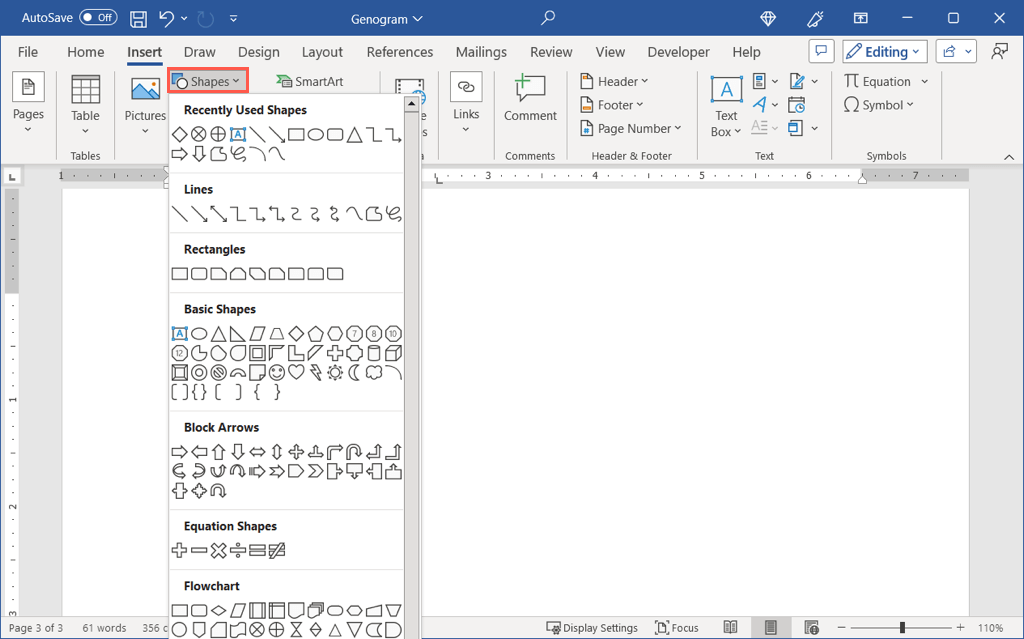Screen dimensions: 1024x639
Task: Select the Moon shape in Basic Shapes
Action: [x=355, y=373]
